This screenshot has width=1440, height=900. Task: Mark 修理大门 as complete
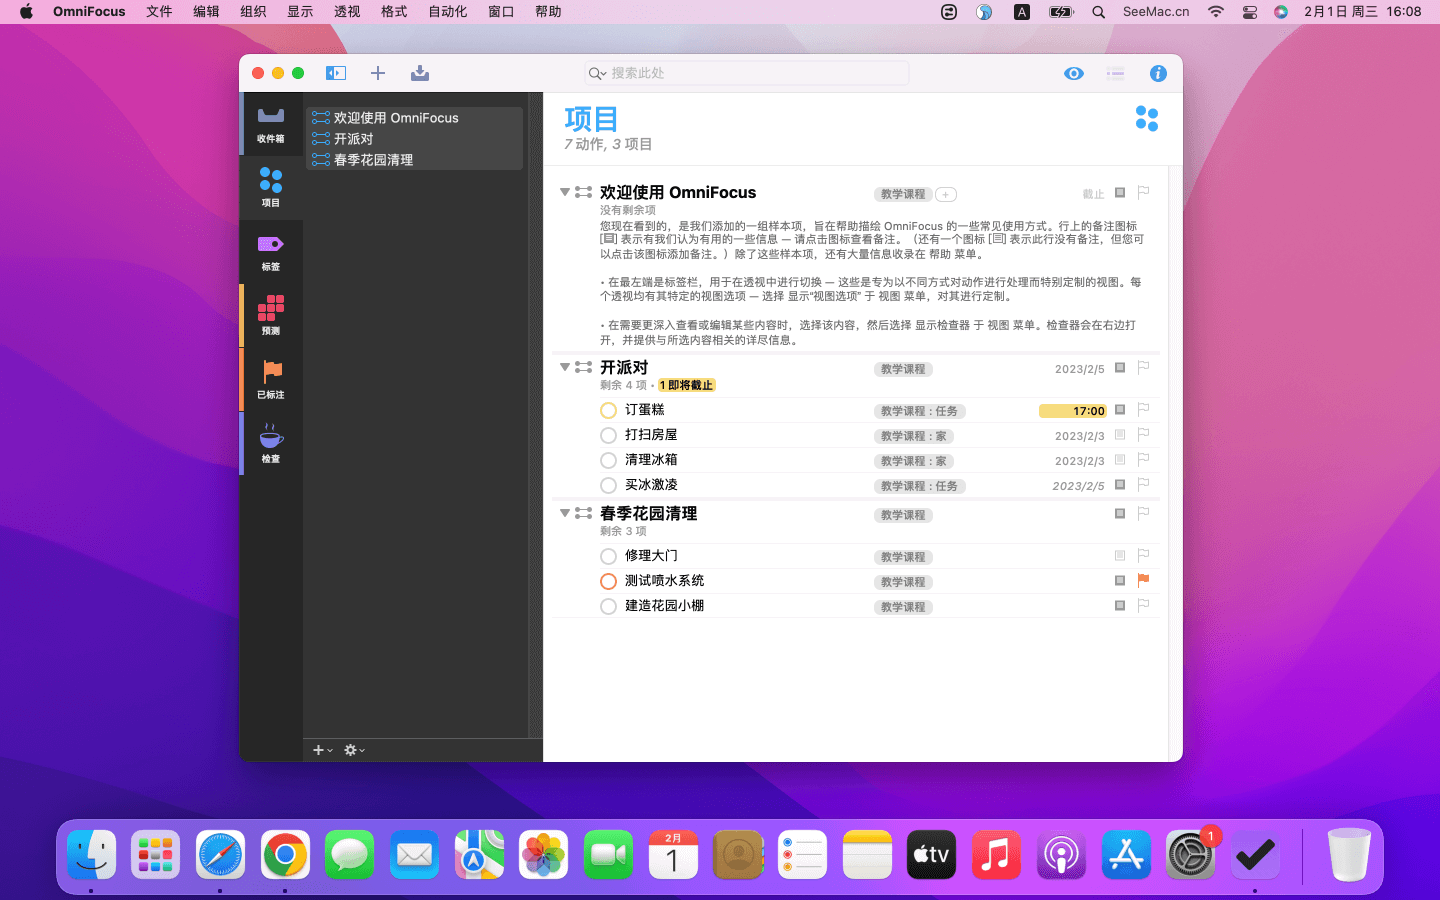pyautogui.click(x=608, y=556)
